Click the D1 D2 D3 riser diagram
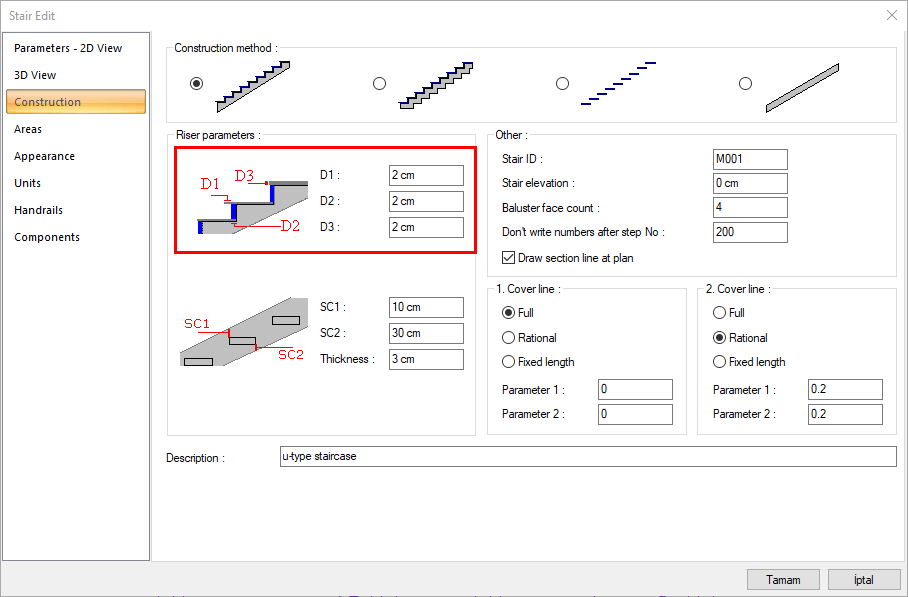 point(252,201)
